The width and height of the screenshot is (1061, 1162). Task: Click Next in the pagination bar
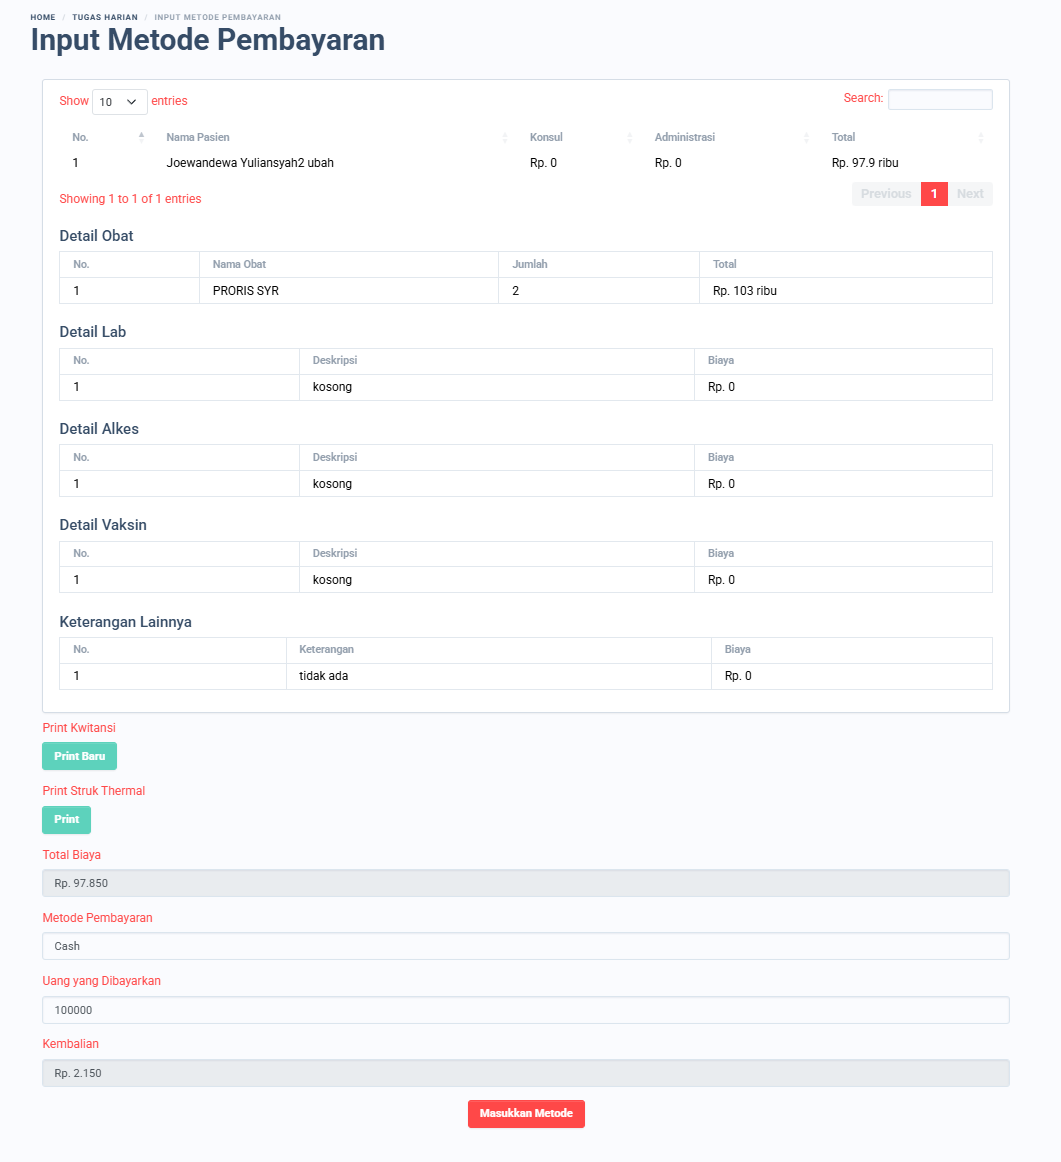[969, 193]
